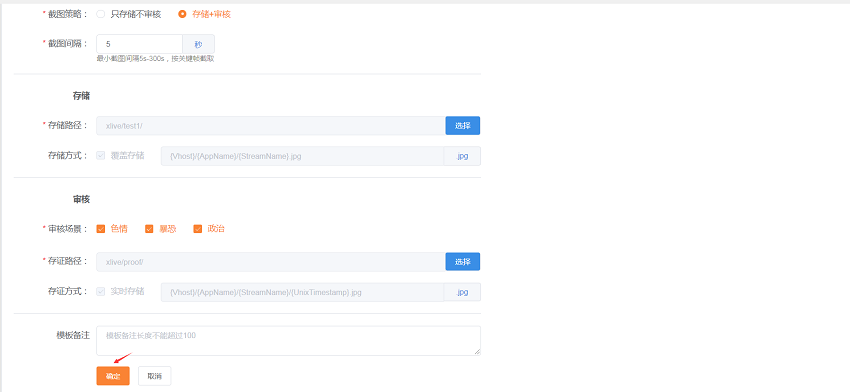Toggle the 覆盖存储 checkbox

[100, 156]
